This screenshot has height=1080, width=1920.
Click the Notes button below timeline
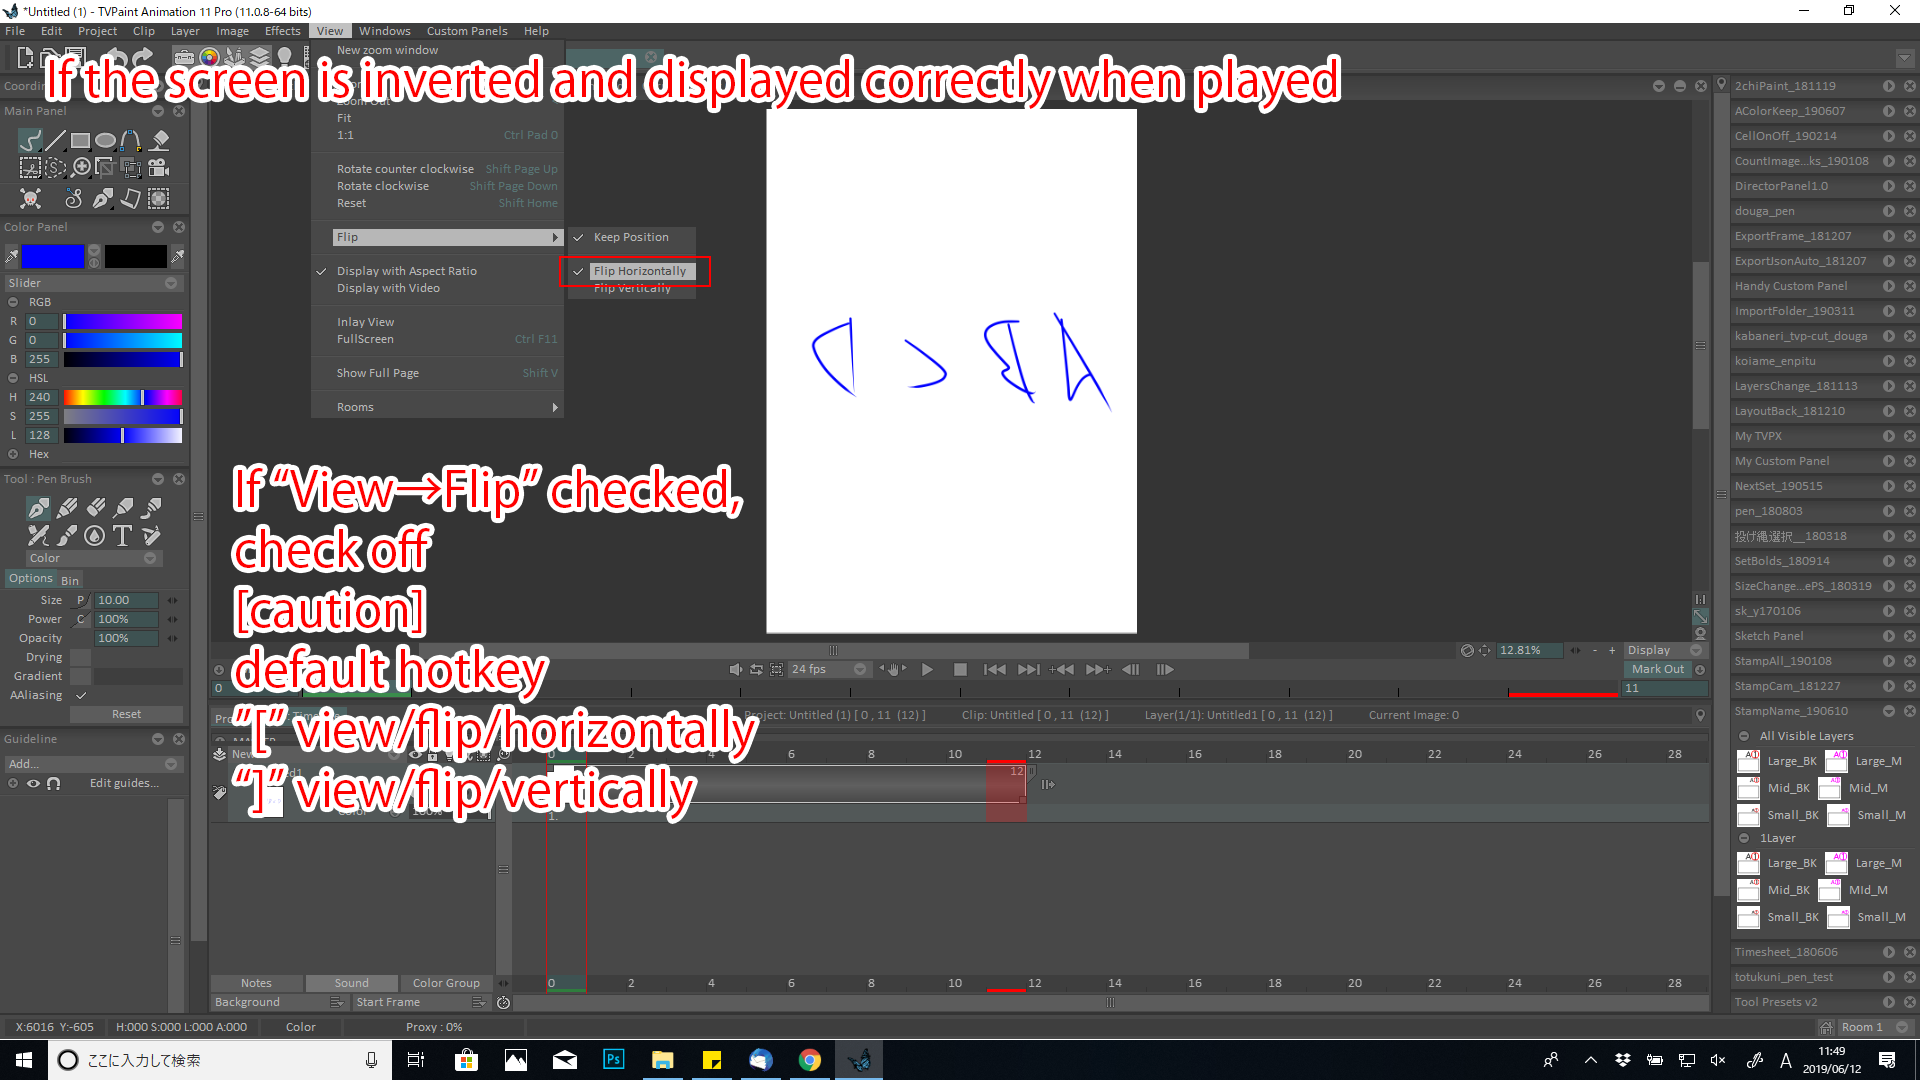pyautogui.click(x=256, y=983)
